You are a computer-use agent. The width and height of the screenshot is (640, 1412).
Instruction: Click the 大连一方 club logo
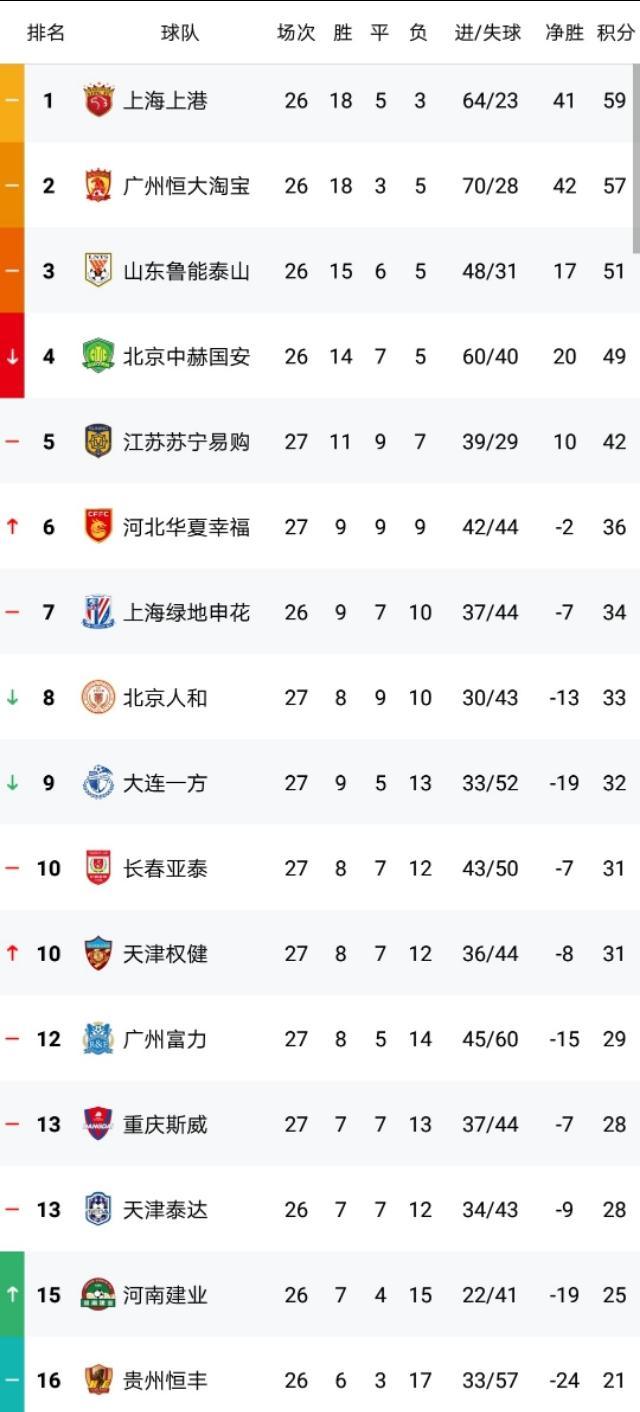coord(98,783)
